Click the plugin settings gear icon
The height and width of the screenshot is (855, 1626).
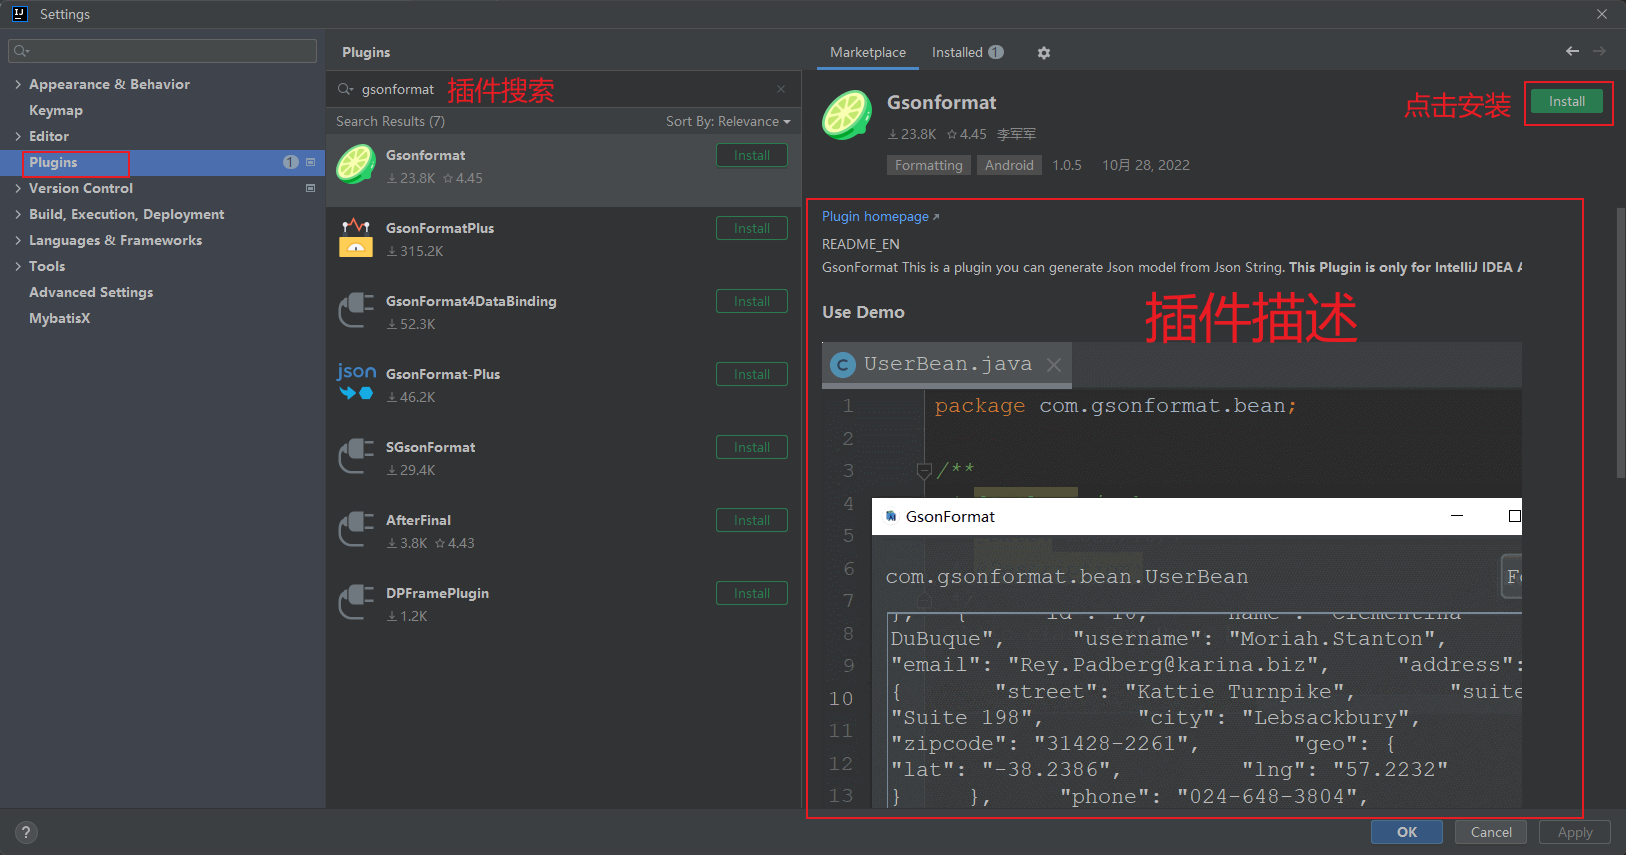[1044, 53]
